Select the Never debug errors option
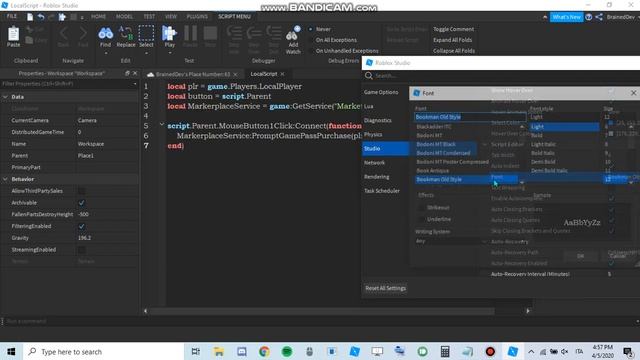Viewport: 640px width, 360px height. tap(320, 29)
